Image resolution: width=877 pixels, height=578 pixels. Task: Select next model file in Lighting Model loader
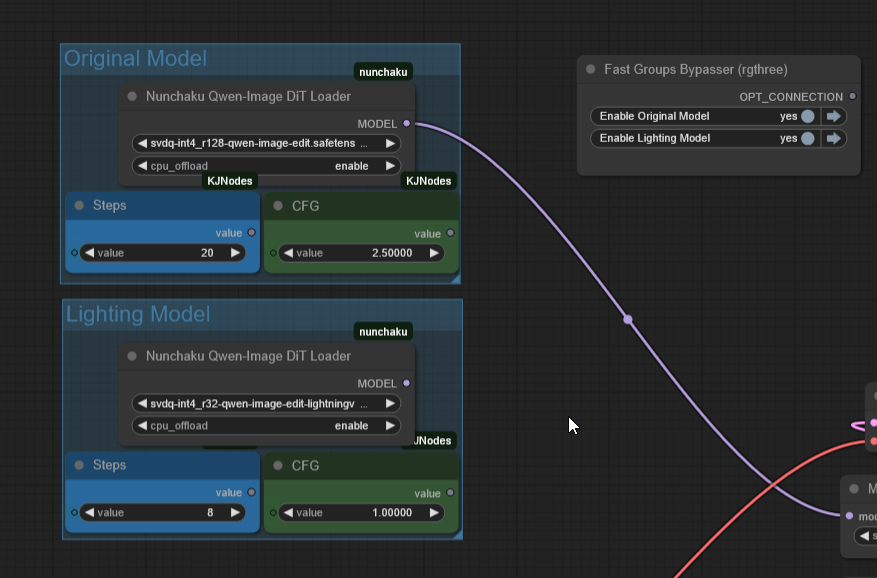click(390, 403)
